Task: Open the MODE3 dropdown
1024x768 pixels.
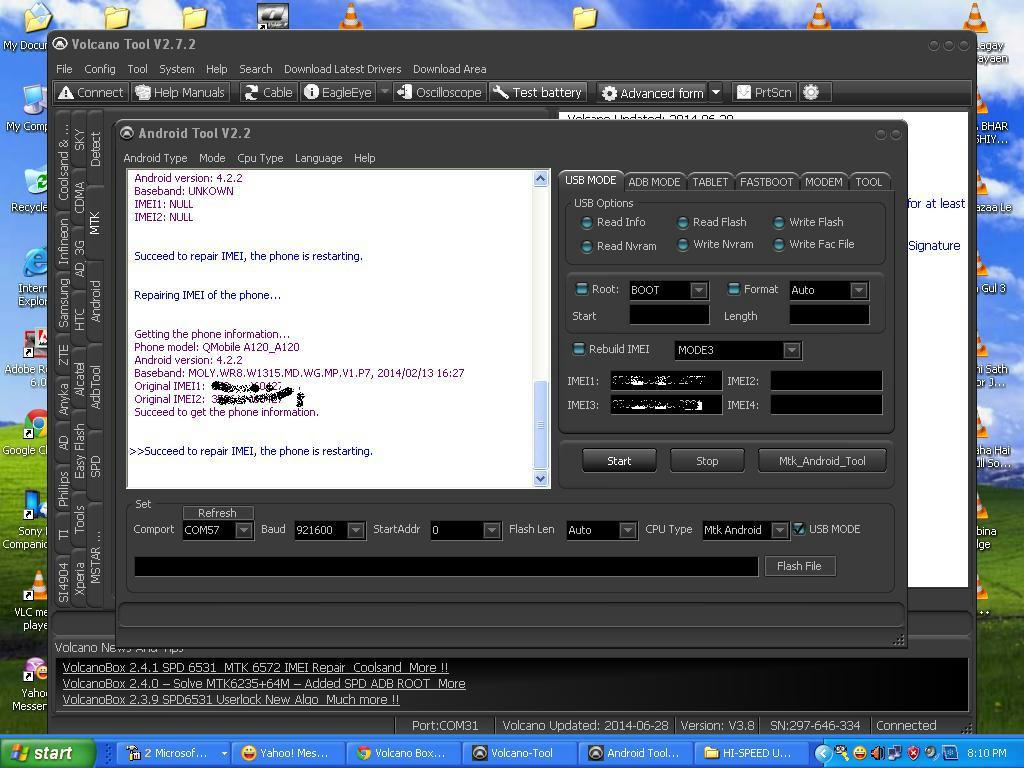Action: point(792,350)
